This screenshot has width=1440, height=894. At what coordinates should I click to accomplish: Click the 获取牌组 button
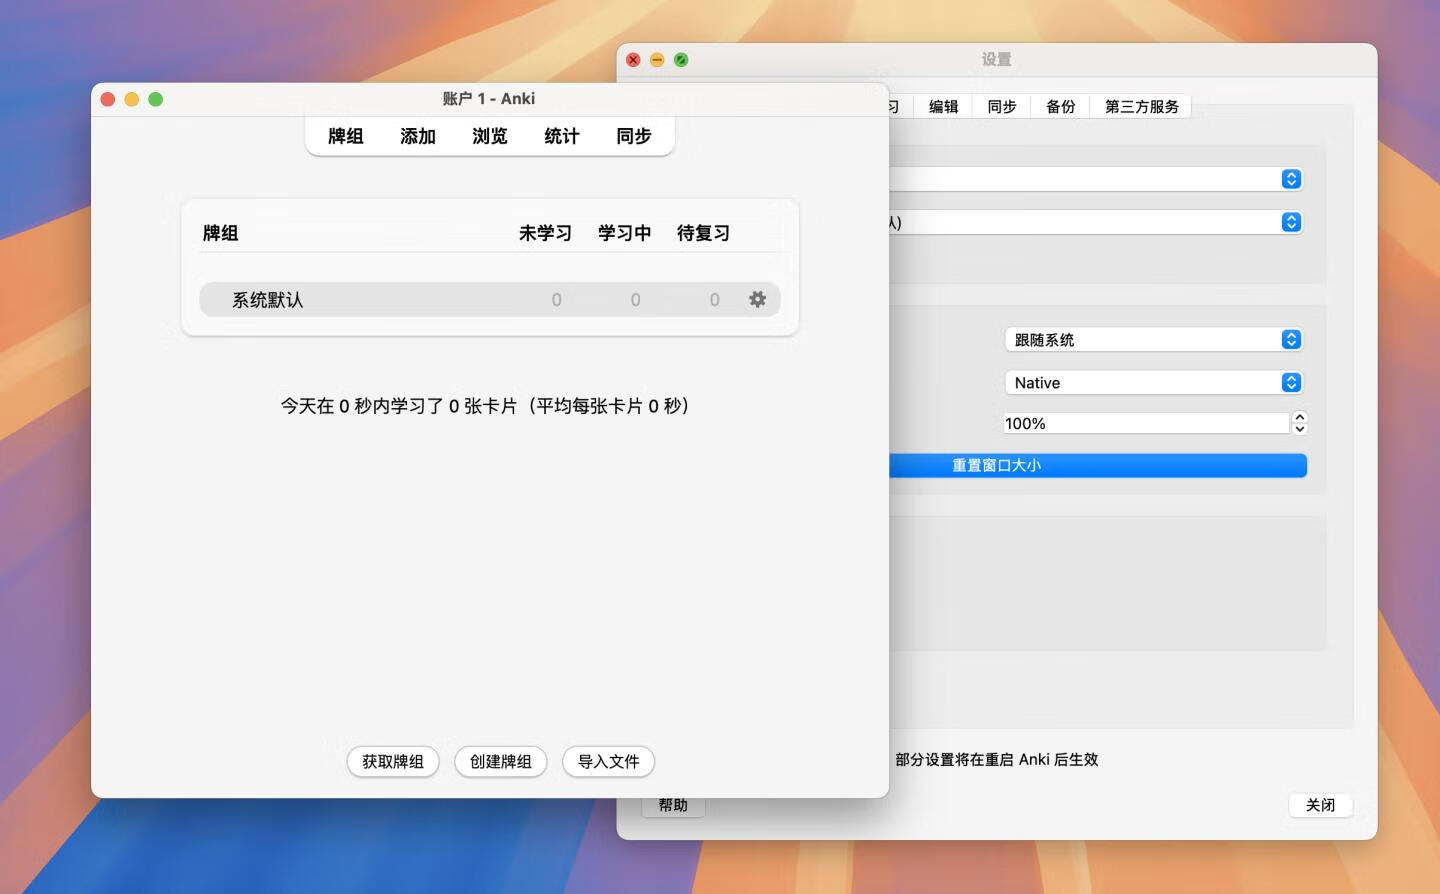click(x=393, y=761)
